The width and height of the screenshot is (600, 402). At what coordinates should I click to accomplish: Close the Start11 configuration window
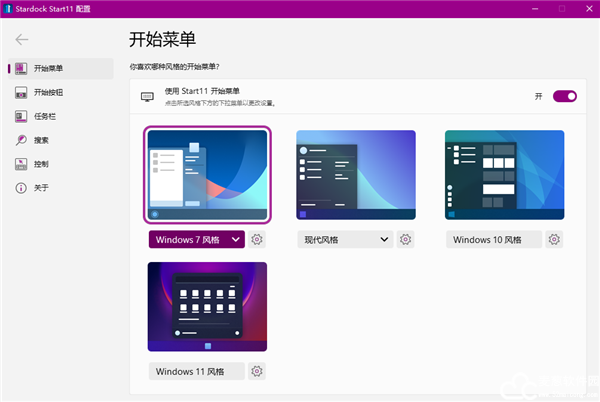pos(589,8)
